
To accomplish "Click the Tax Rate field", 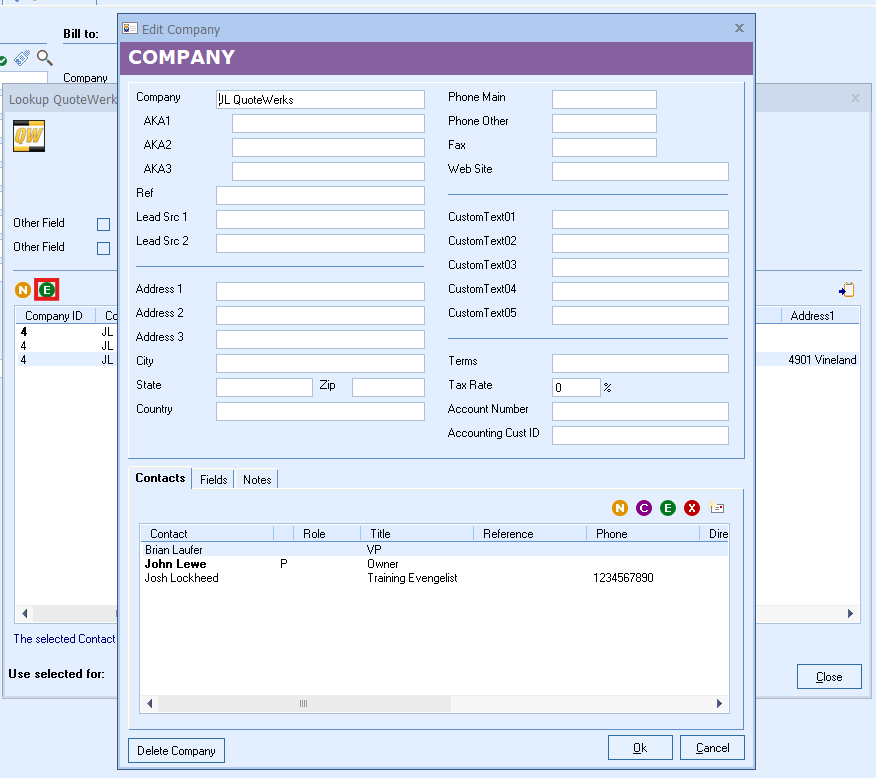I will 577,388.
